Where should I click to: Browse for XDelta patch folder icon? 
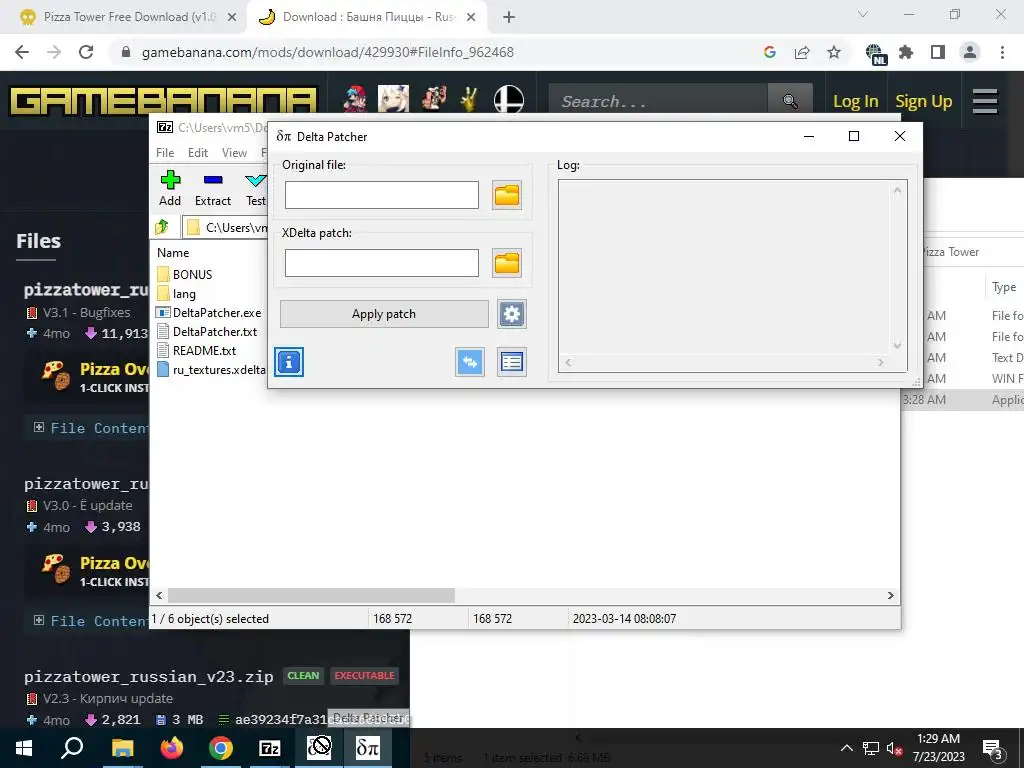click(507, 263)
